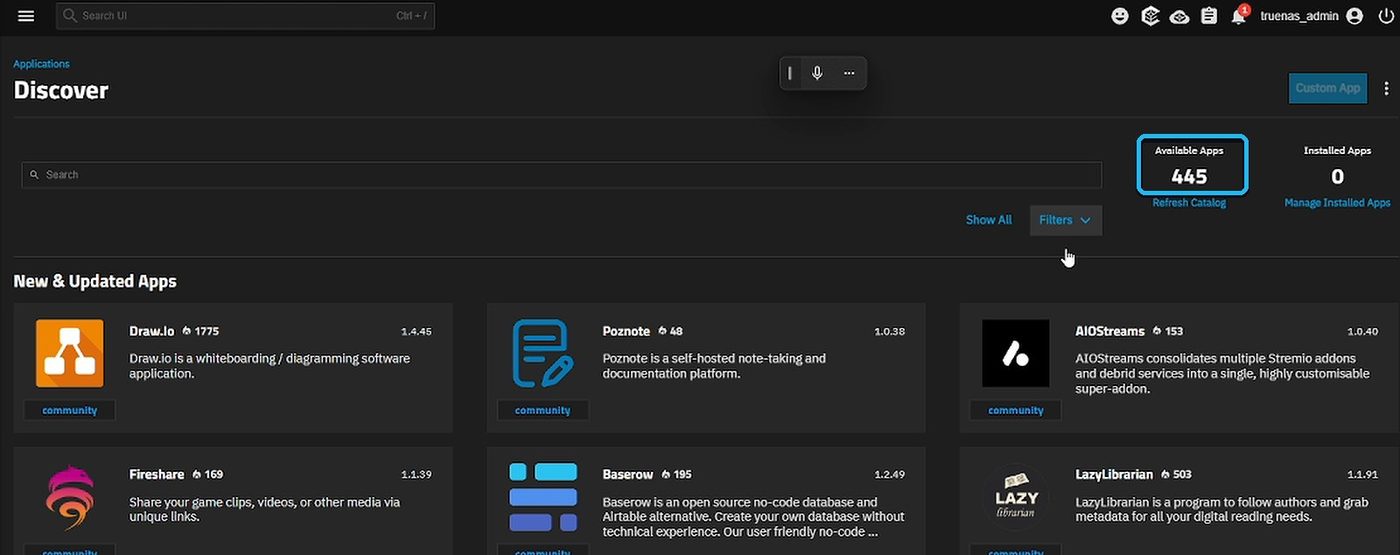Expand the Filters dropdown
This screenshot has height=555, width=1400.
pyautogui.click(x=1066, y=220)
